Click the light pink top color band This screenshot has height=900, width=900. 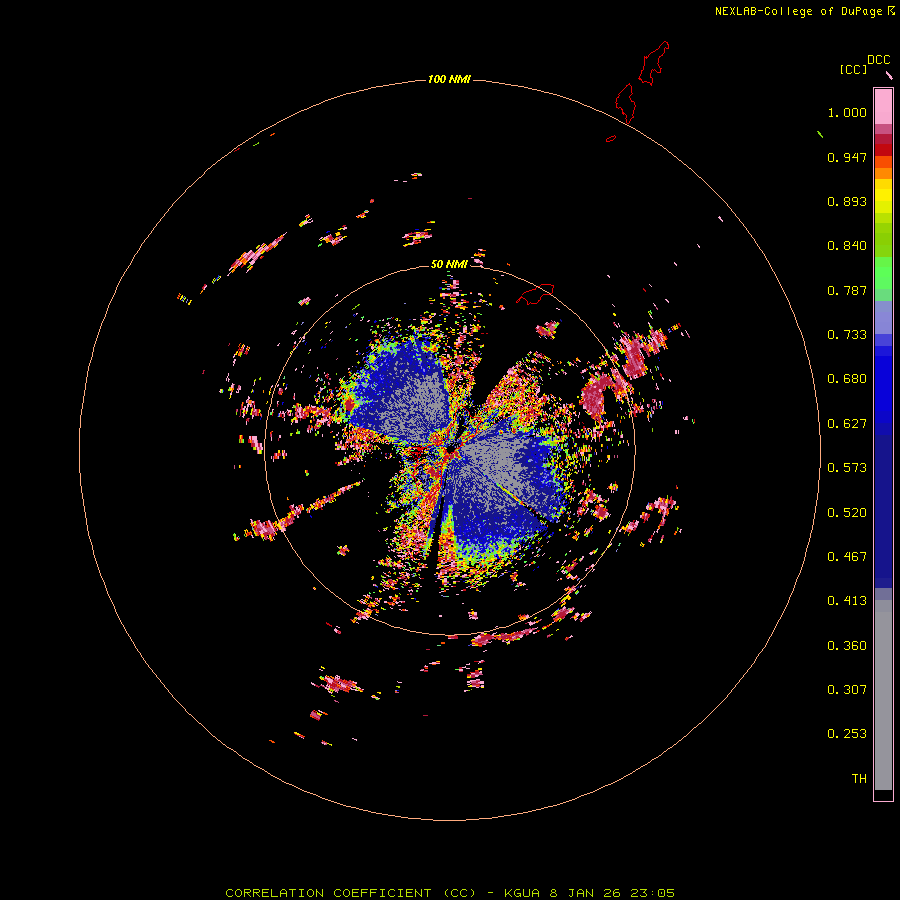883,107
